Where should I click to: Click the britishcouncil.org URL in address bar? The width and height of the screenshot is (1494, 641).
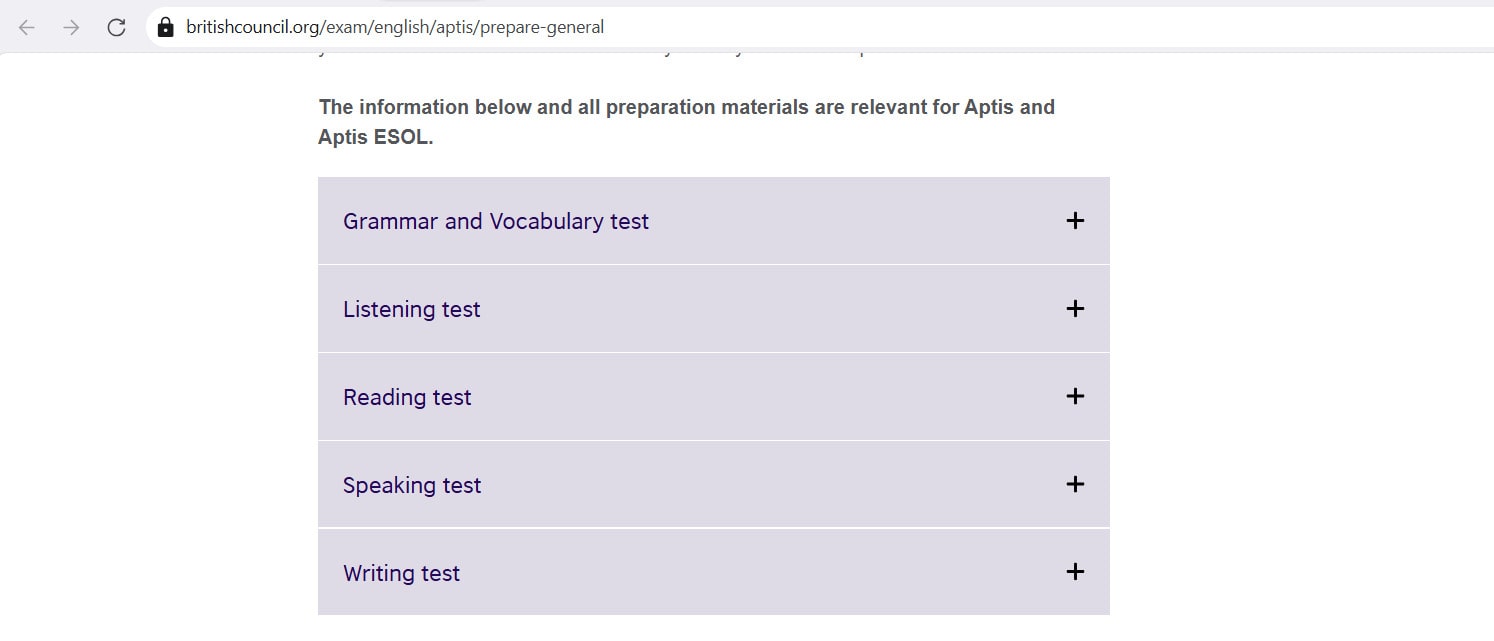395,28
